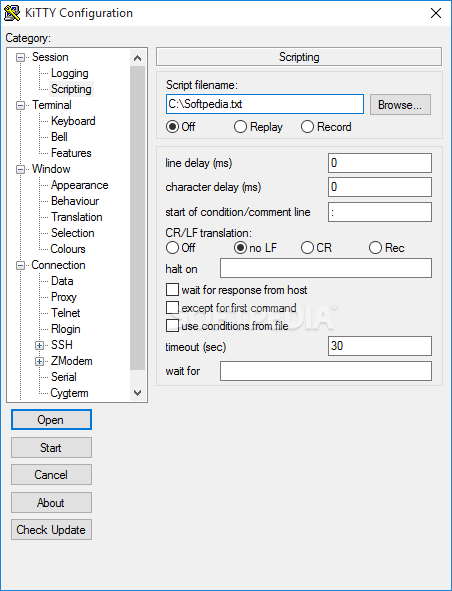Select the script mode Off radio button

click(172, 127)
